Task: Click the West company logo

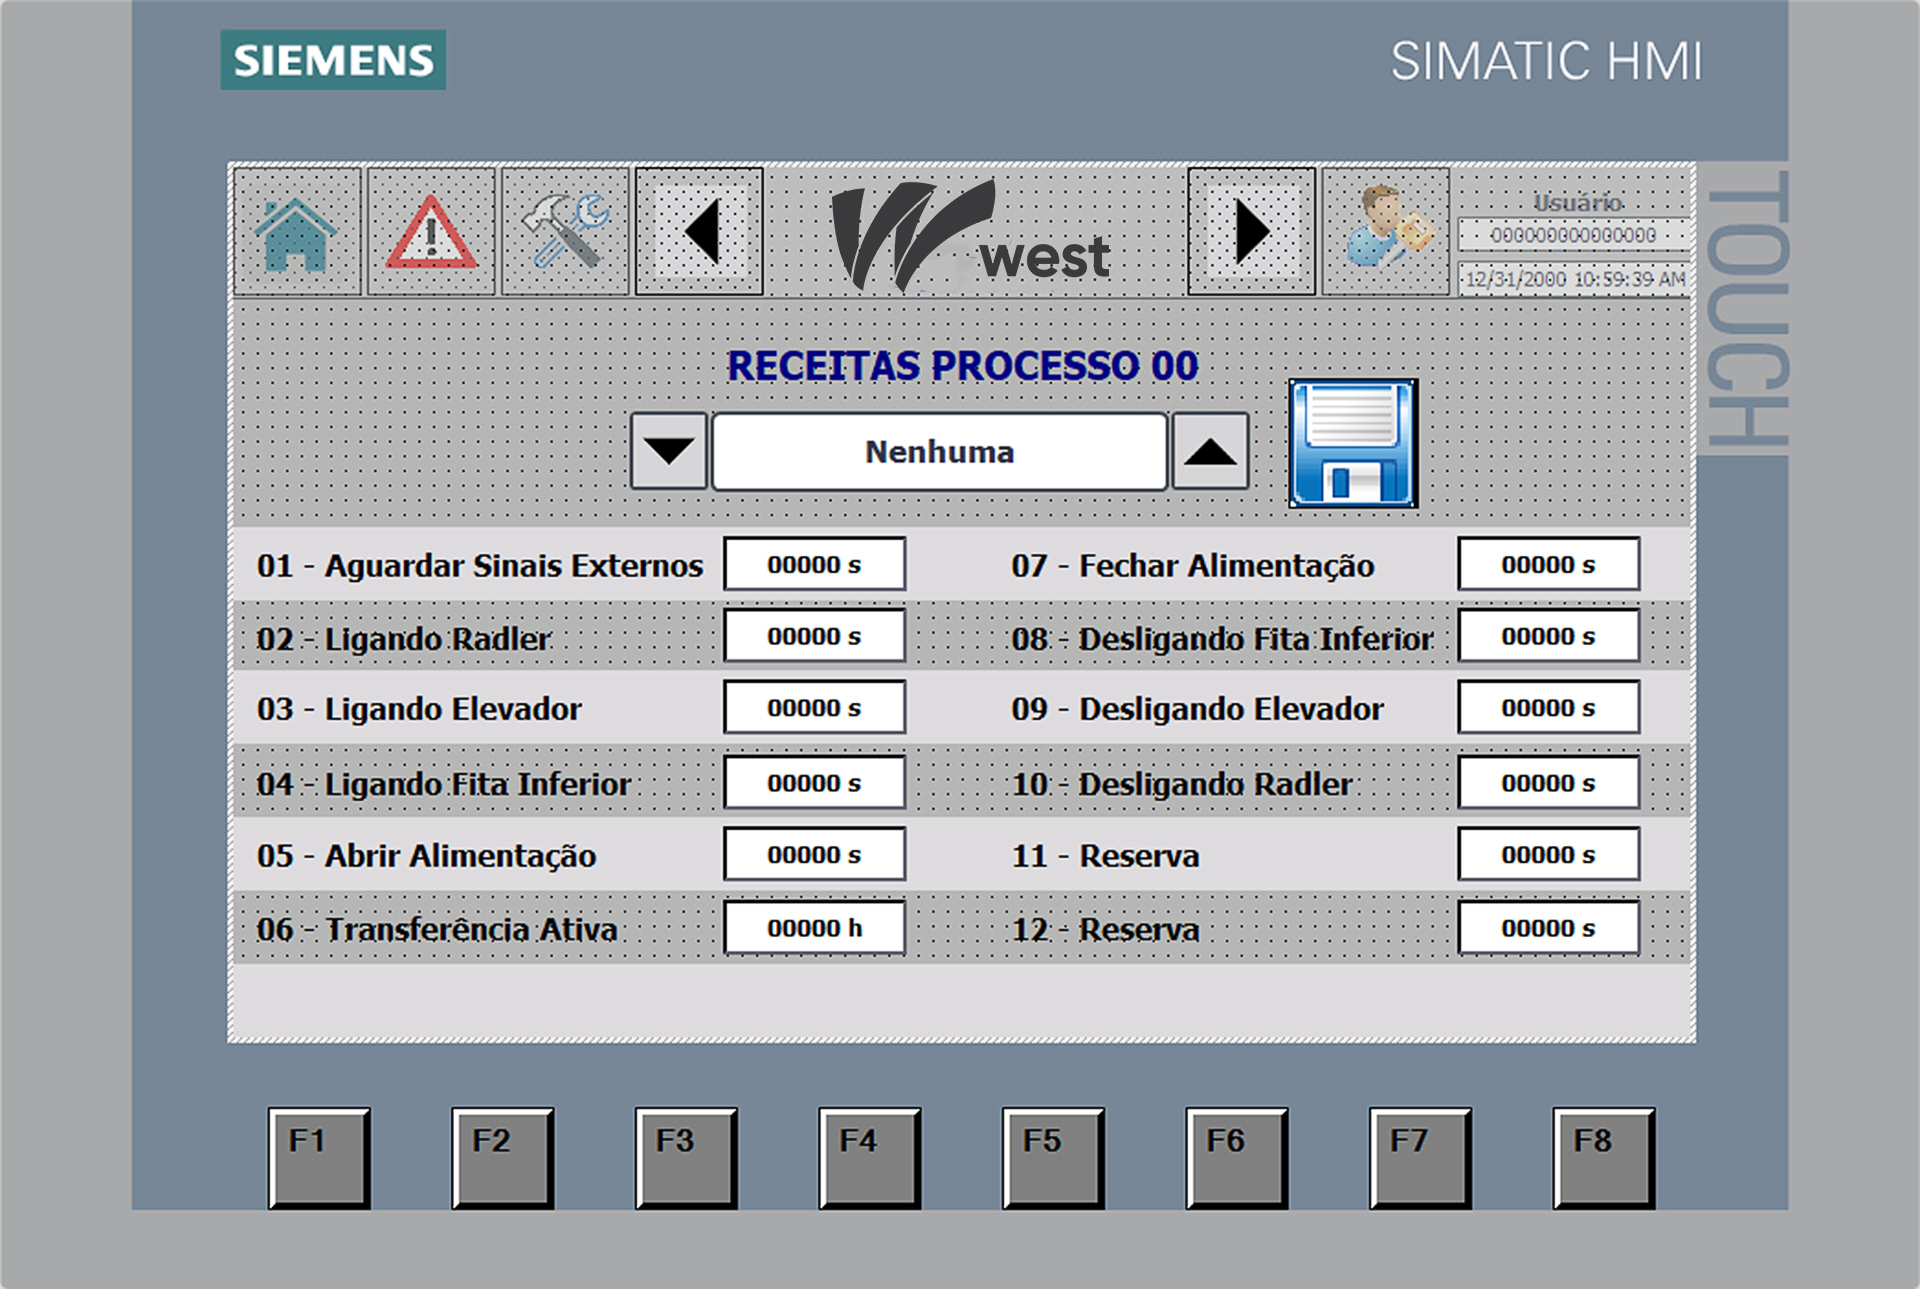Action: [970, 237]
